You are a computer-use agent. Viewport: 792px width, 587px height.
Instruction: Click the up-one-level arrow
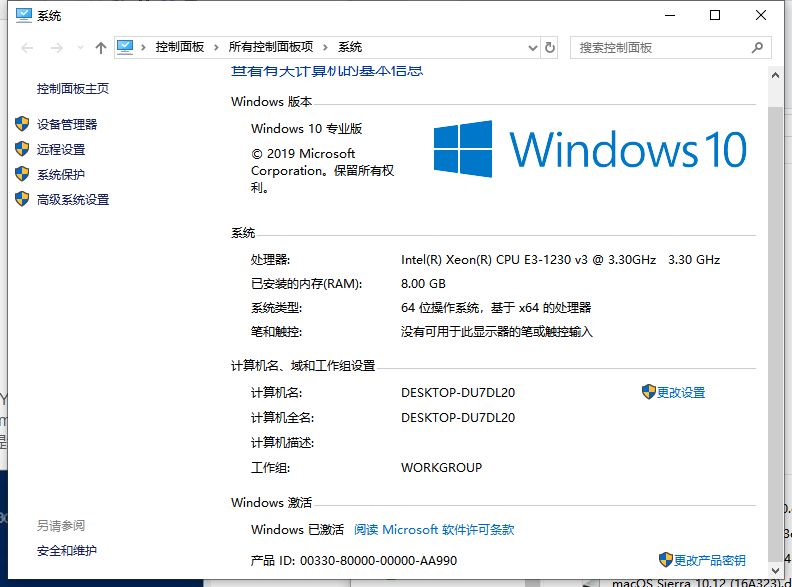[x=100, y=47]
